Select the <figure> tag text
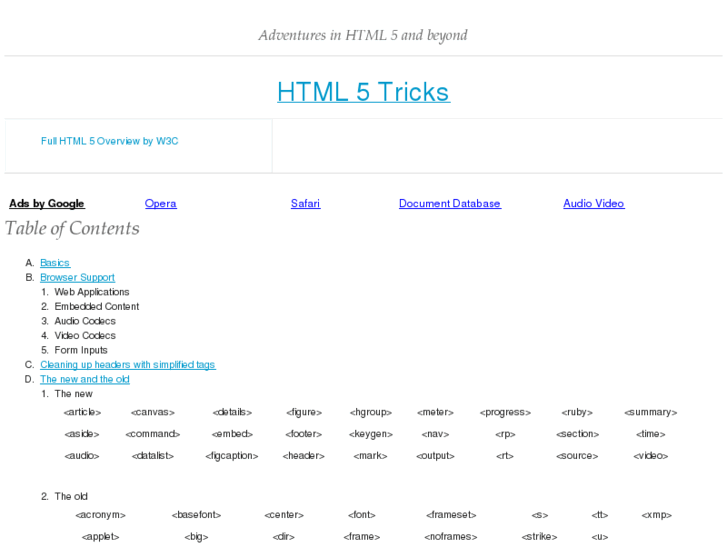Screen dimensions: 727x545 (304, 412)
